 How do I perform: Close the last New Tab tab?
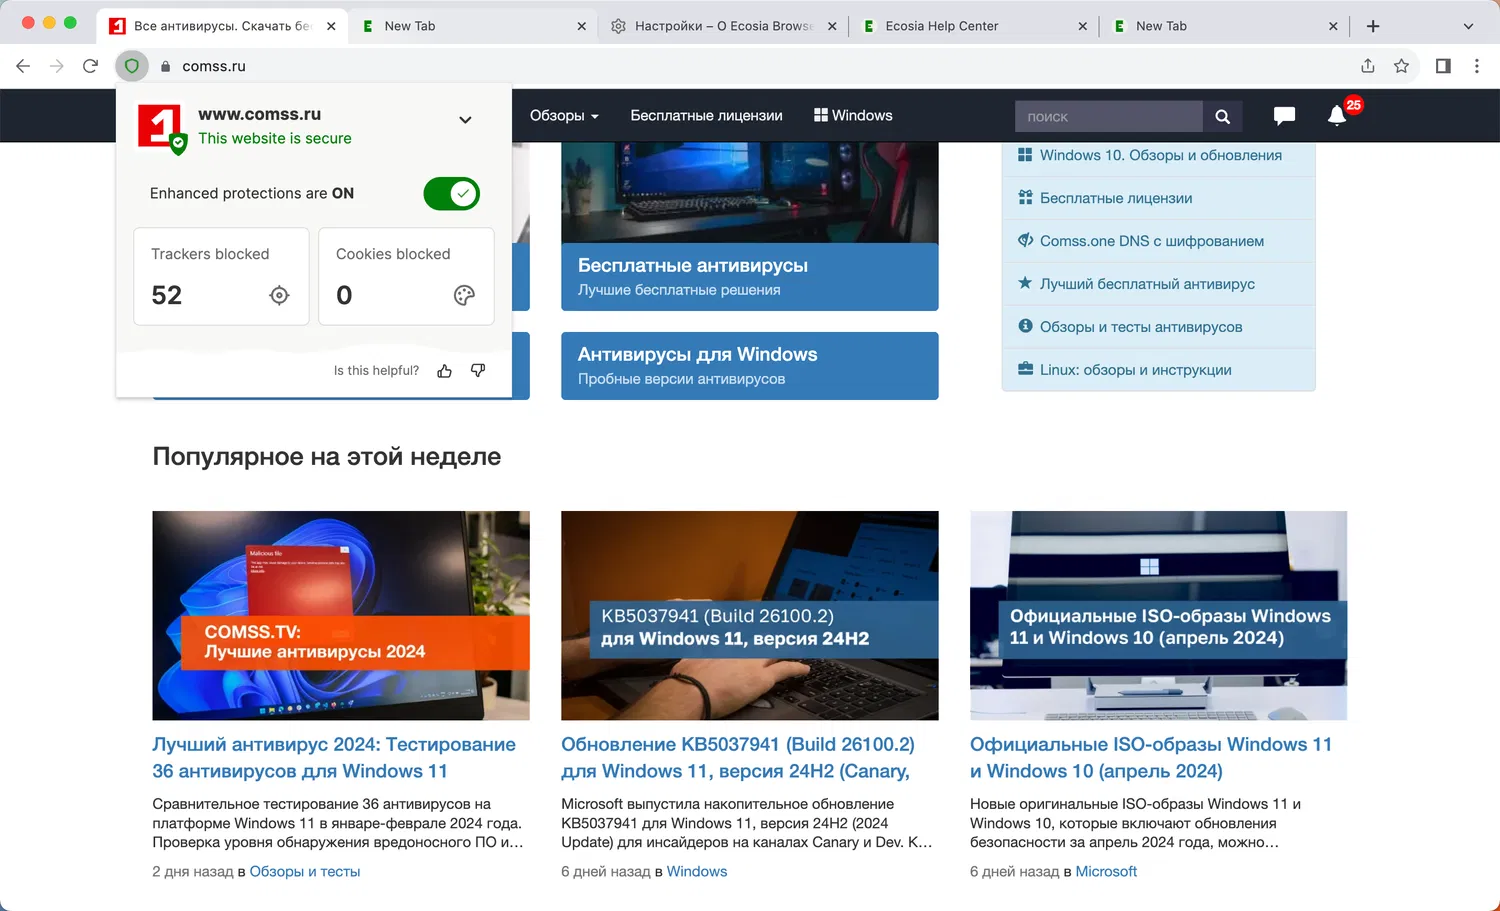1333,26
